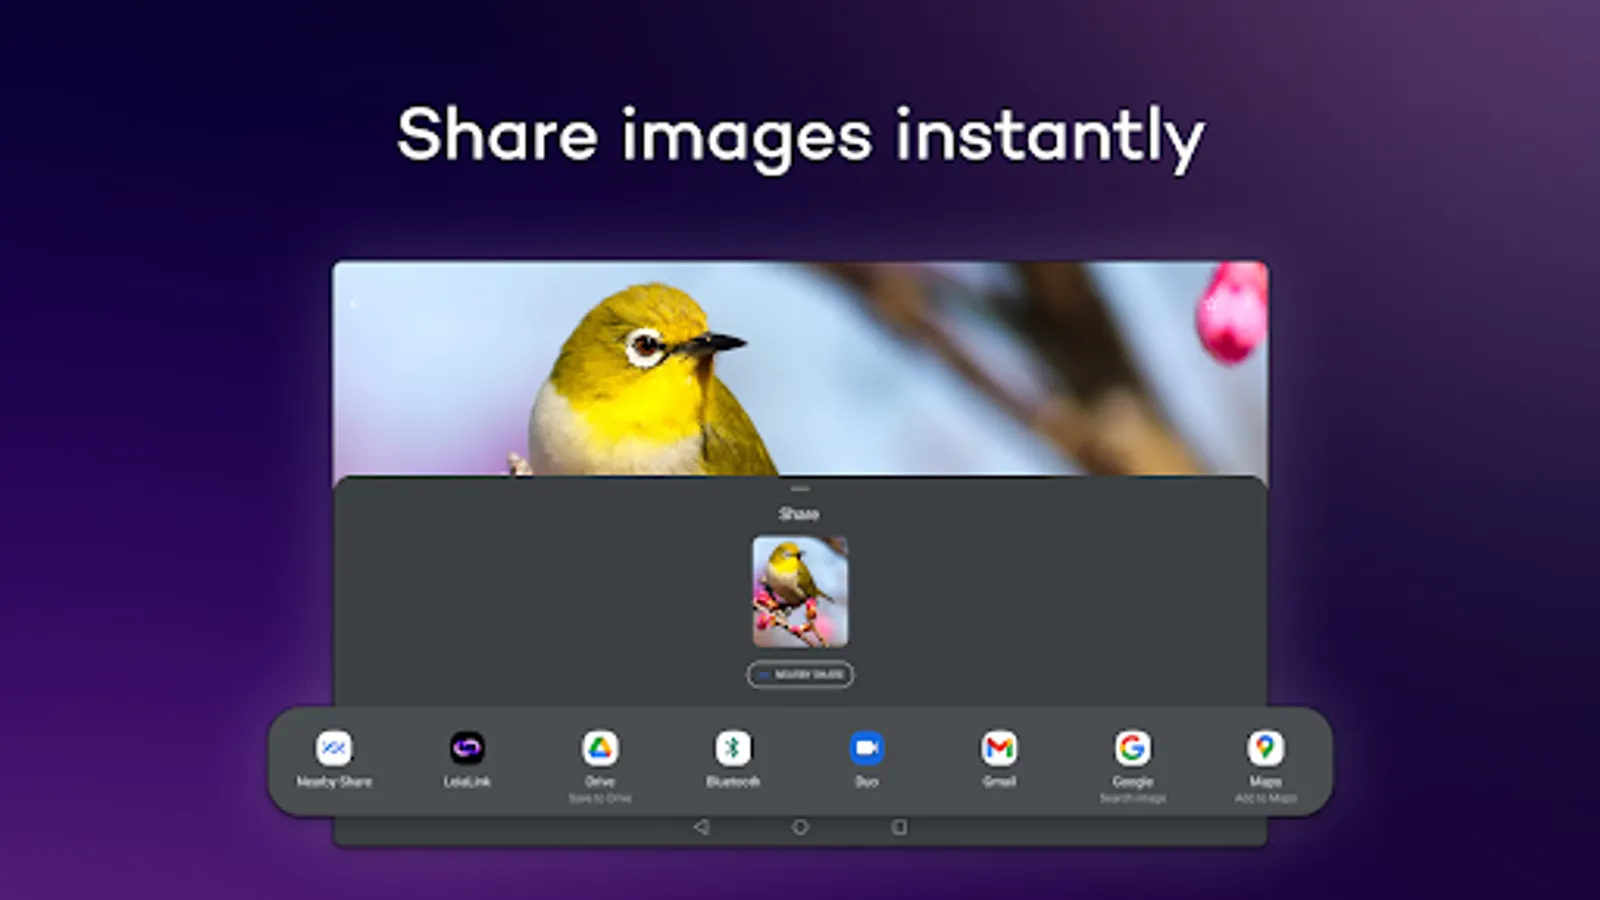Click the large bird photo behind the sheet
The image size is (1600, 900).
(x=800, y=368)
